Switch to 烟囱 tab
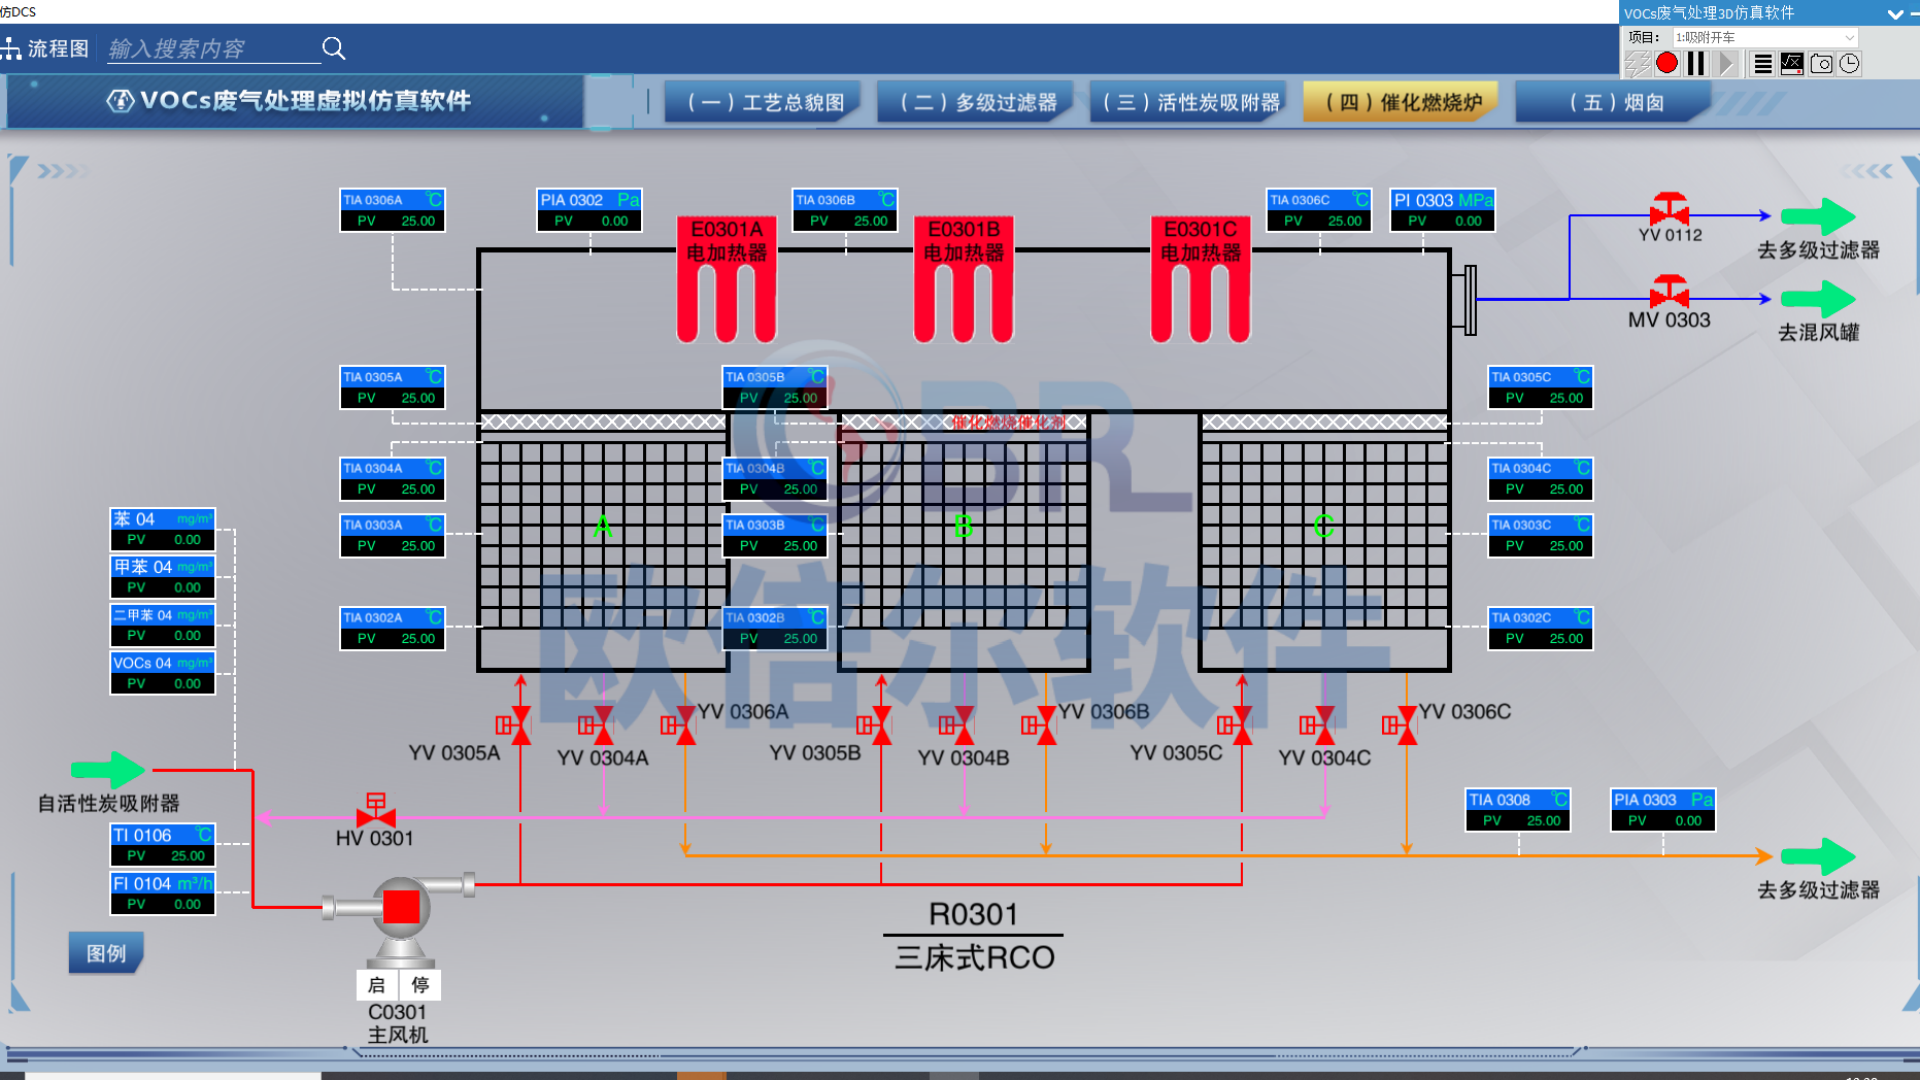 coord(1616,103)
